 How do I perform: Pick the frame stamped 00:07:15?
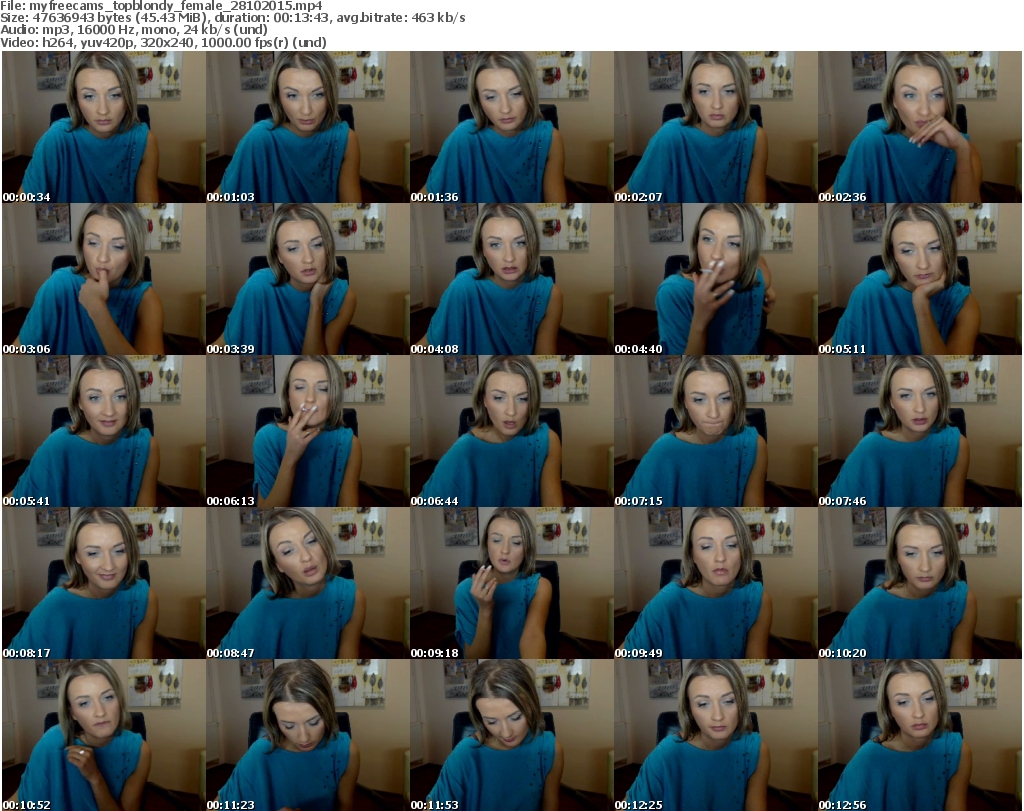(x=716, y=432)
